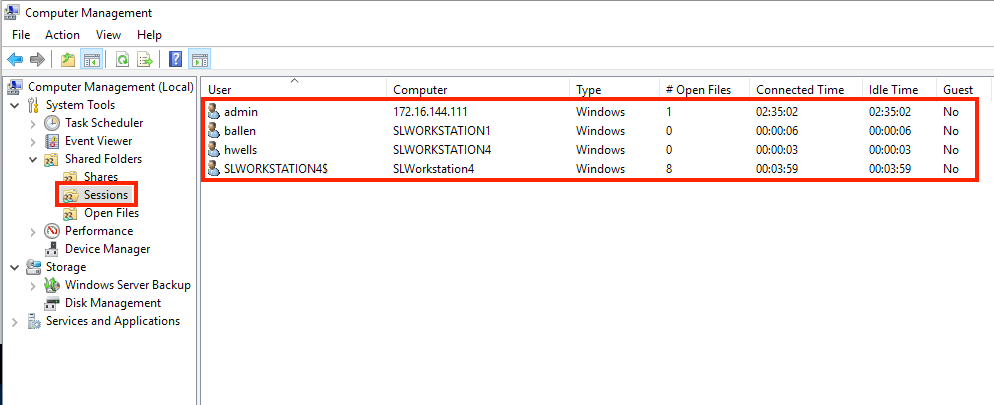Select Device Manager in the tree

(107, 249)
